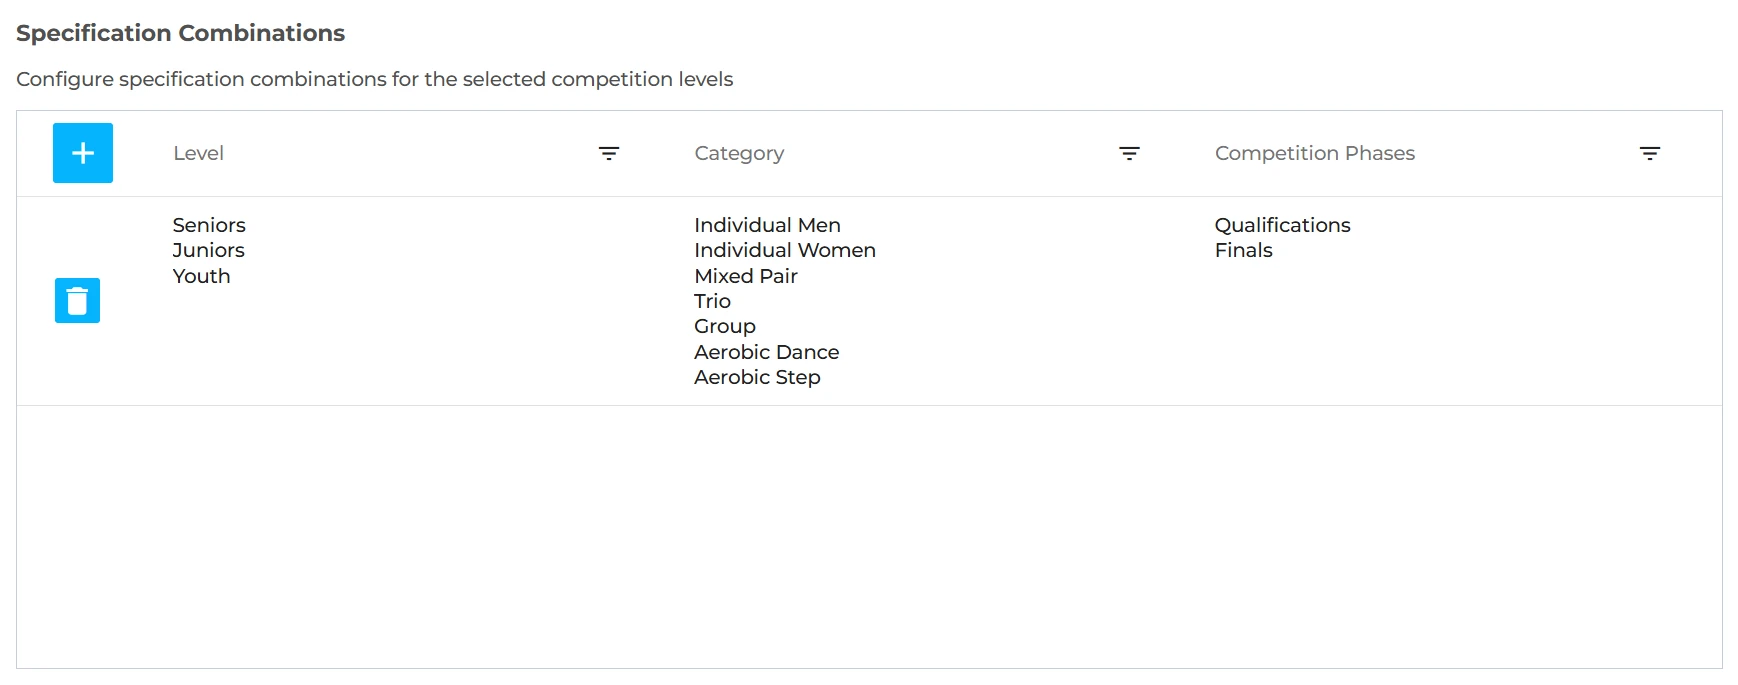Click the Mixed Pair category
Viewport: 1738px width, 685px height.
click(x=746, y=276)
